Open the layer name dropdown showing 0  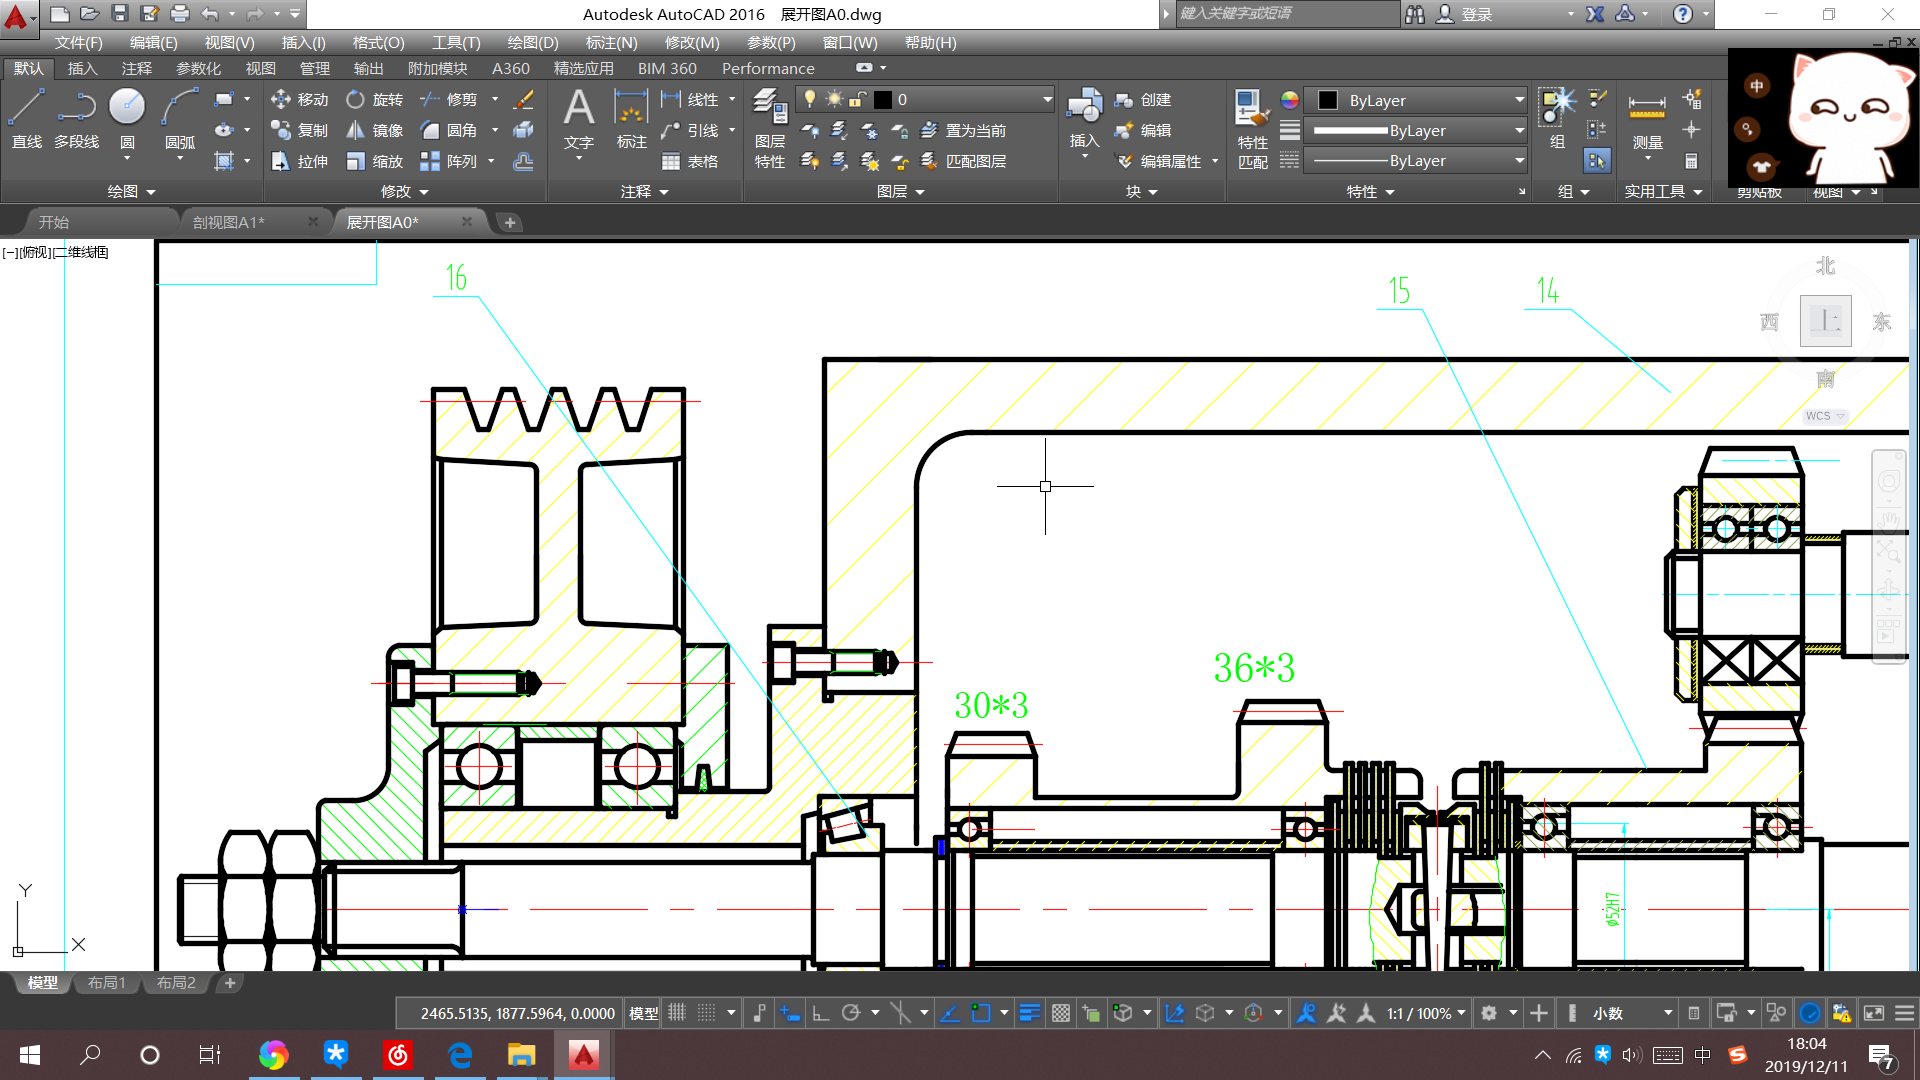coord(1047,99)
